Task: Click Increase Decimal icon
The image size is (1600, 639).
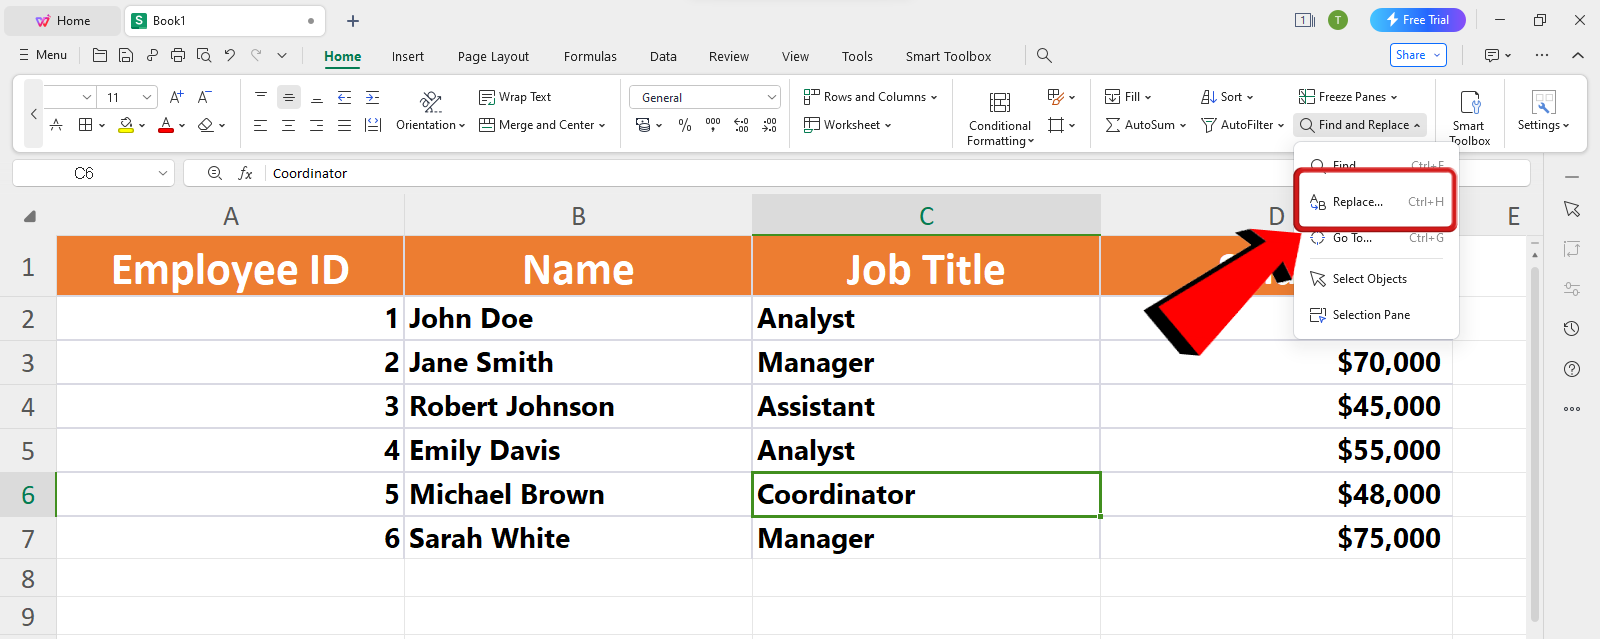Action: tap(741, 125)
